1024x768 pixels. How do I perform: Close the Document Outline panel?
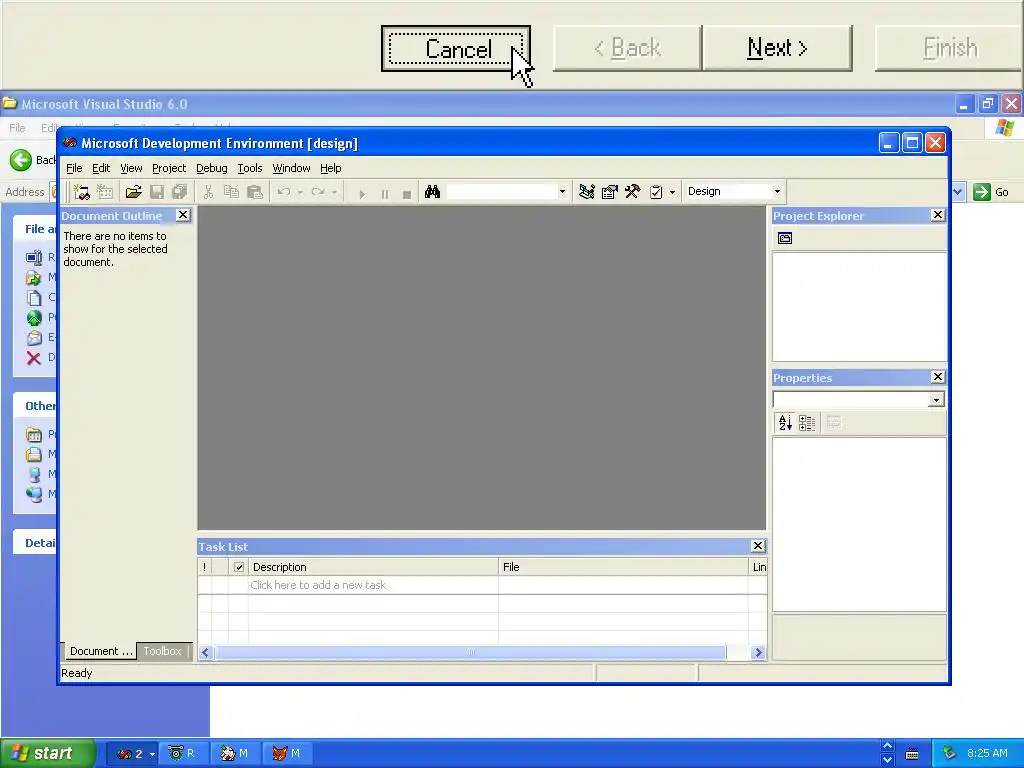[x=183, y=215]
